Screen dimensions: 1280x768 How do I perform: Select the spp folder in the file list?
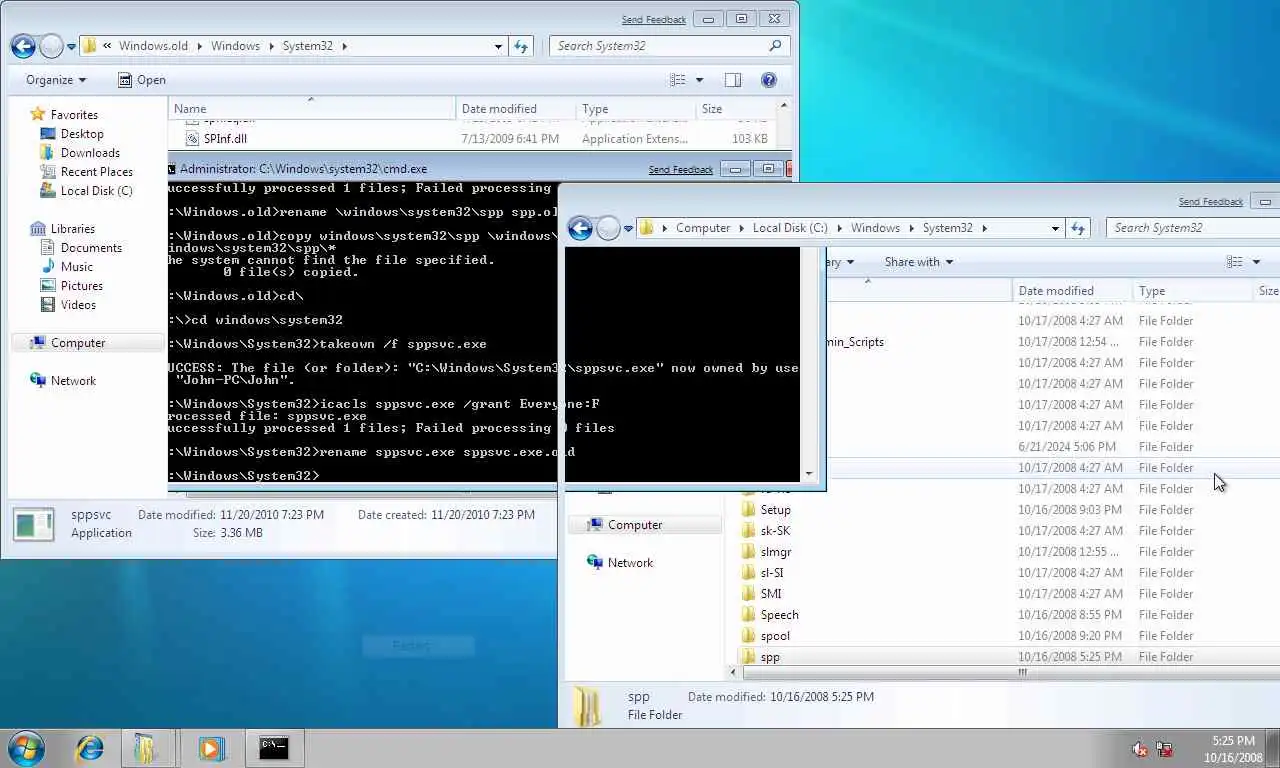click(770, 657)
